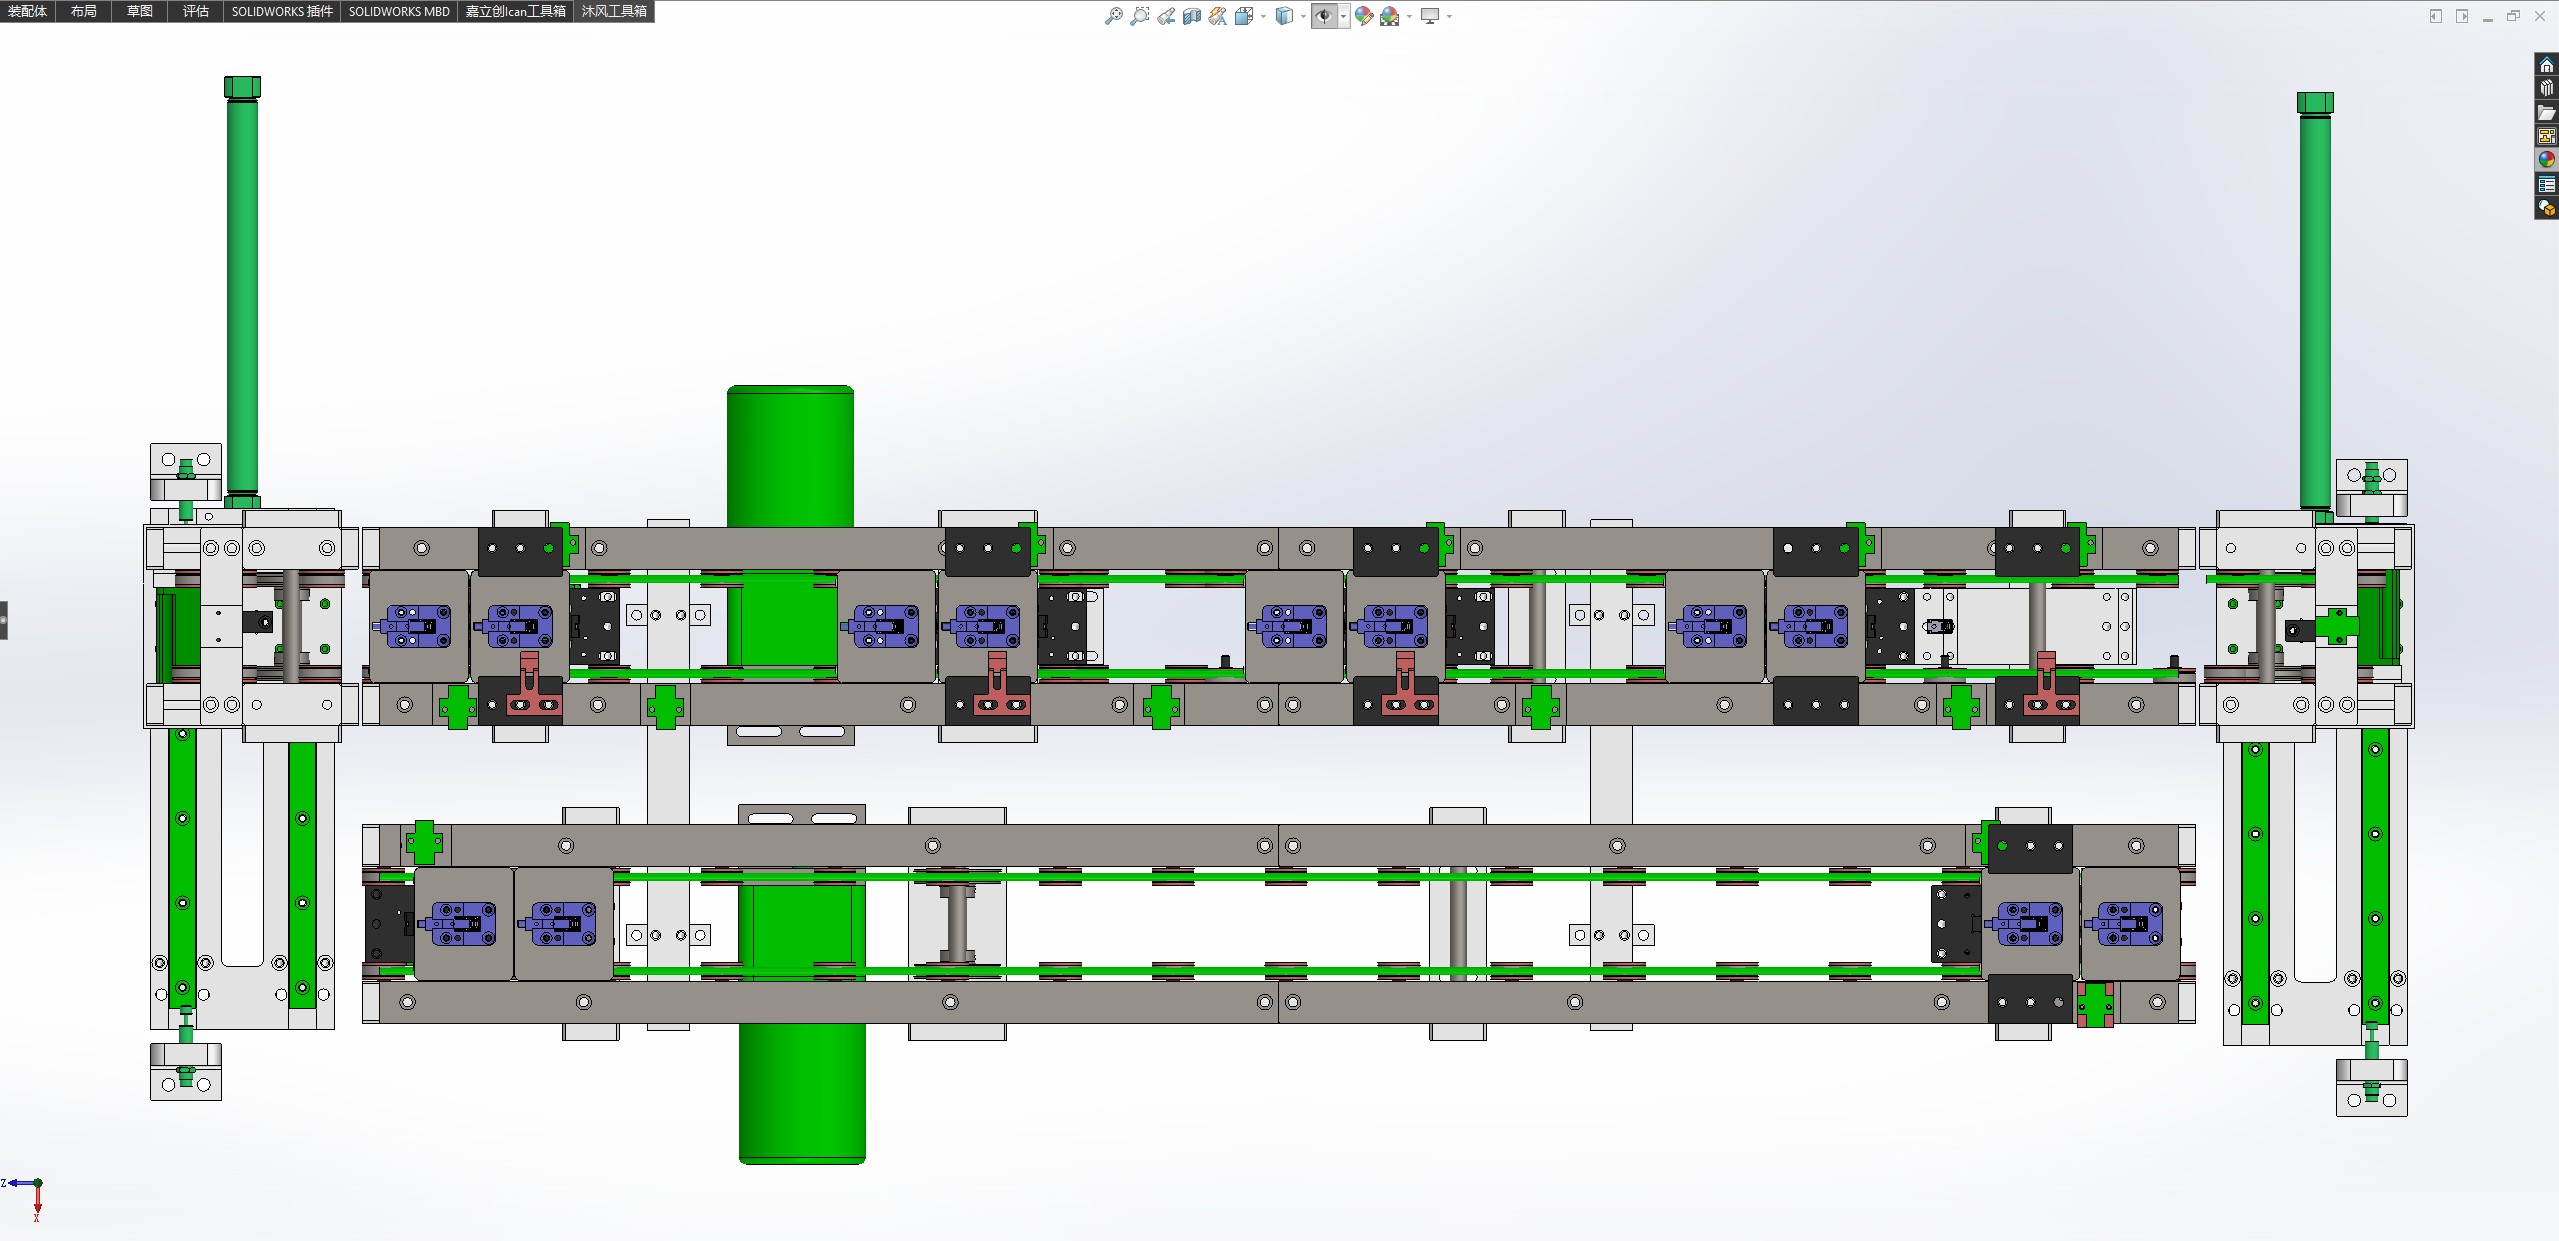Open SOLIDWORKS Resources home icon
Viewport: 2559px width, 1241px height.
(2547, 65)
